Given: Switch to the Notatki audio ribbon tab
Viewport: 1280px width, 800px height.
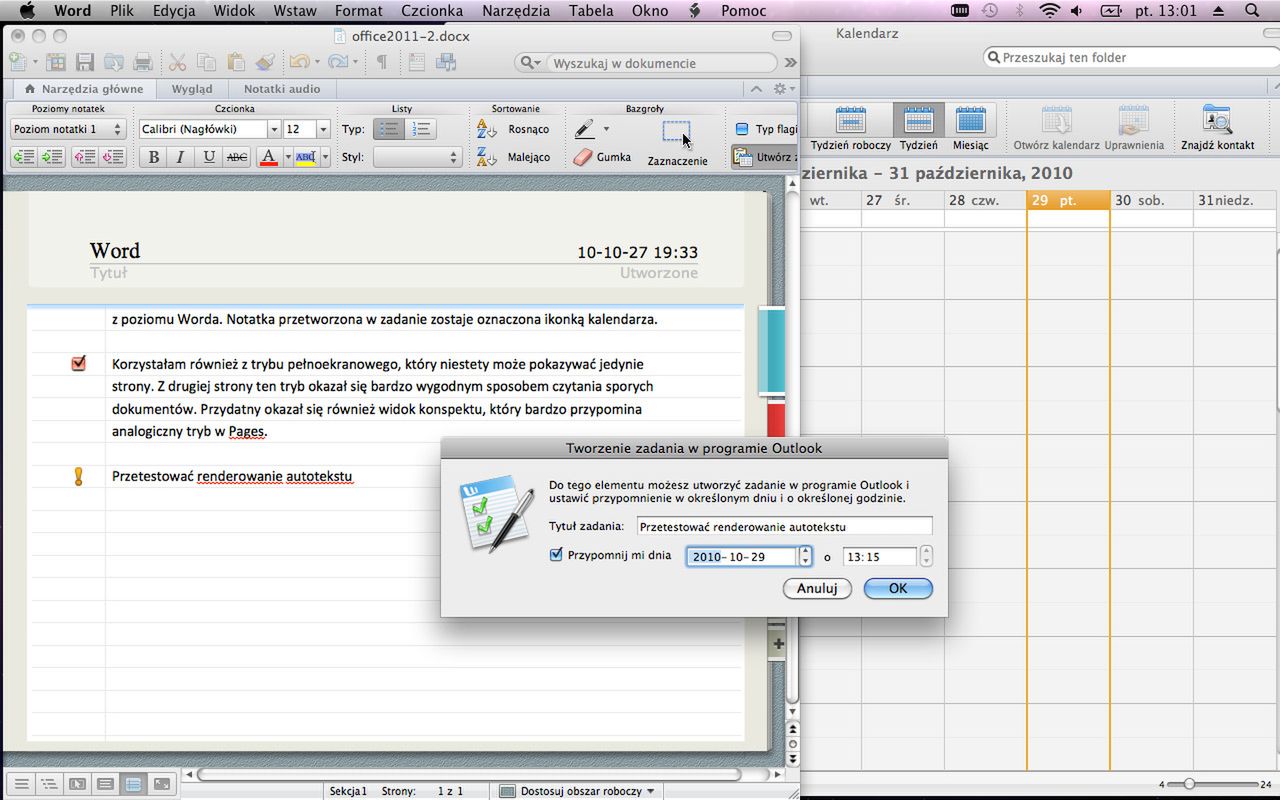Looking at the screenshot, I should click(x=282, y=89).
